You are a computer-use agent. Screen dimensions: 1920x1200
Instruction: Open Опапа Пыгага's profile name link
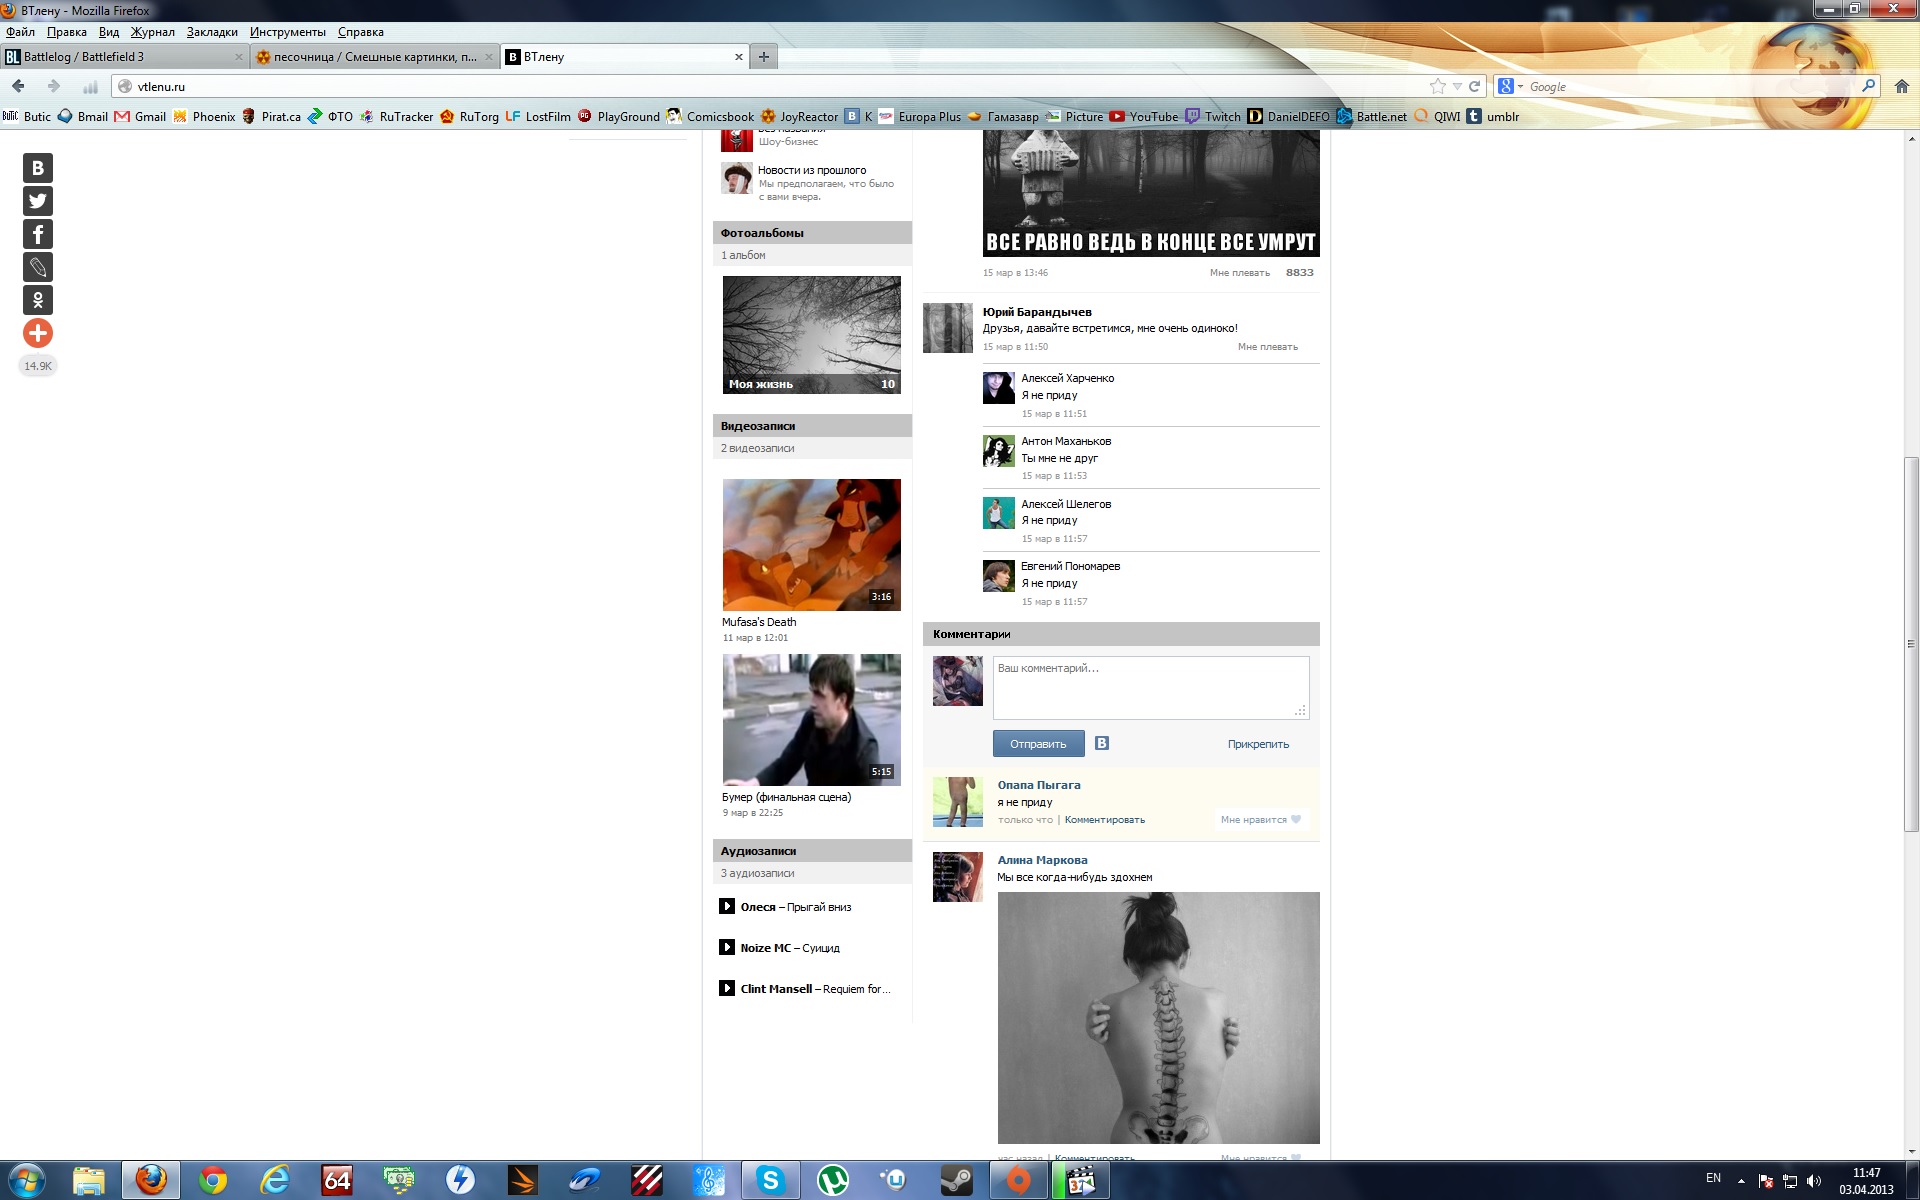click(1039, 785)
